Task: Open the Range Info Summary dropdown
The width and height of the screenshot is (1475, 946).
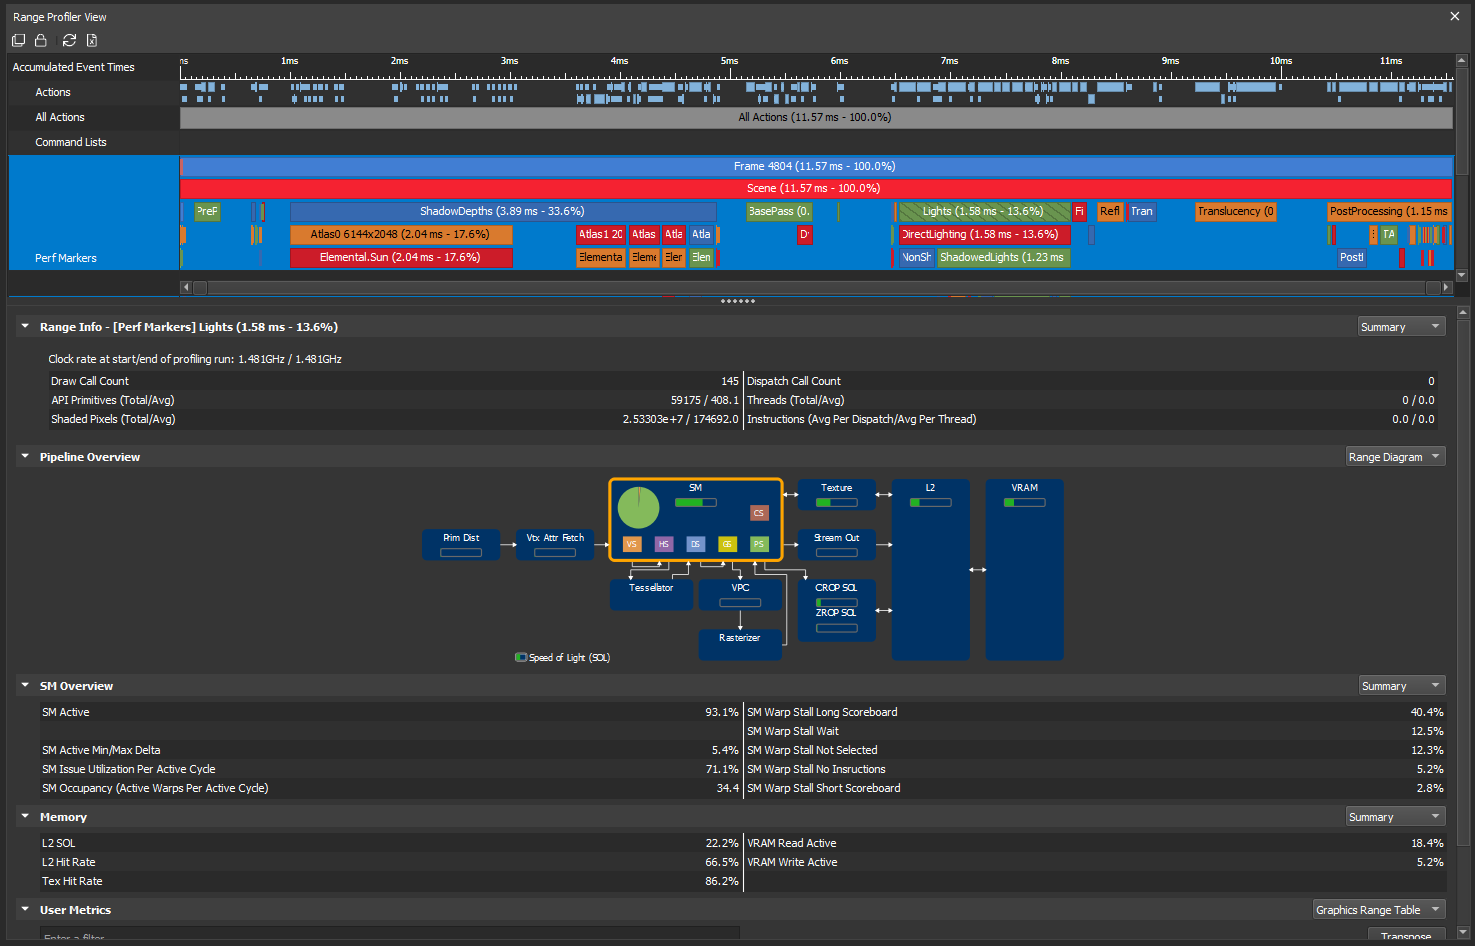Action: click(x=1401, y=327)
